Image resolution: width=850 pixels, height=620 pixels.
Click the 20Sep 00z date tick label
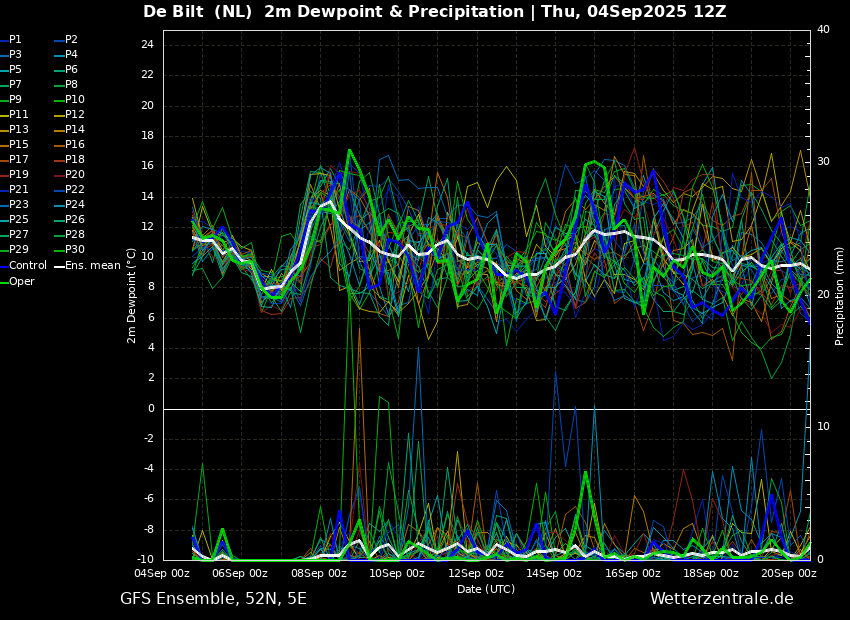click(x=789, y=573)
